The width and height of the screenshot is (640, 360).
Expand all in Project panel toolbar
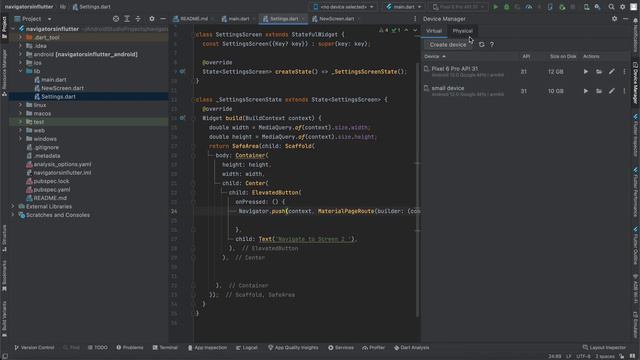pyautogui.click(x=127, y=19)
